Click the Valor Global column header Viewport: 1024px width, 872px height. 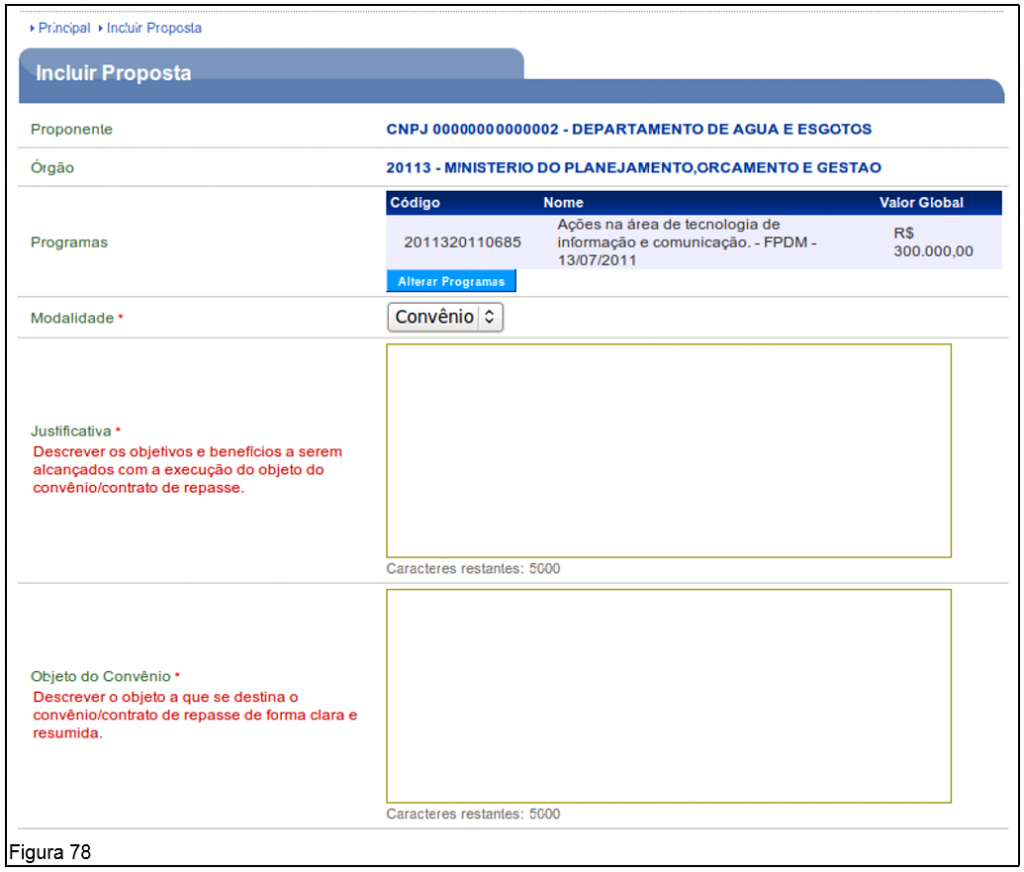point(921,203)
